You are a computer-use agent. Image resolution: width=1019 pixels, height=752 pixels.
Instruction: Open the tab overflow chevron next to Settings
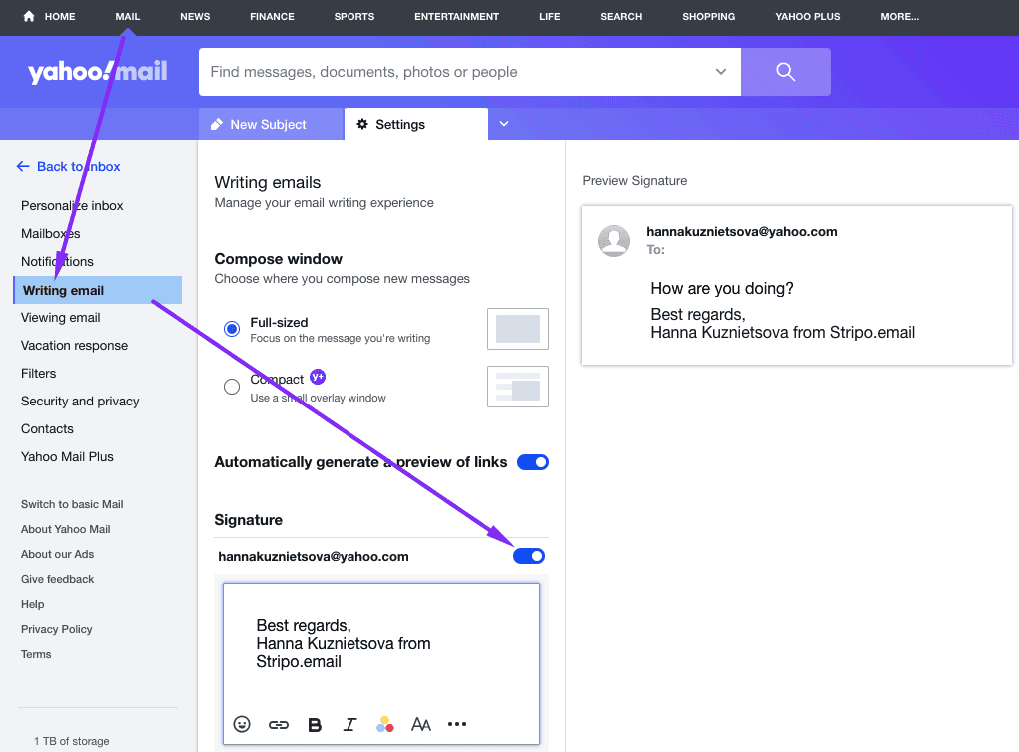503,124
